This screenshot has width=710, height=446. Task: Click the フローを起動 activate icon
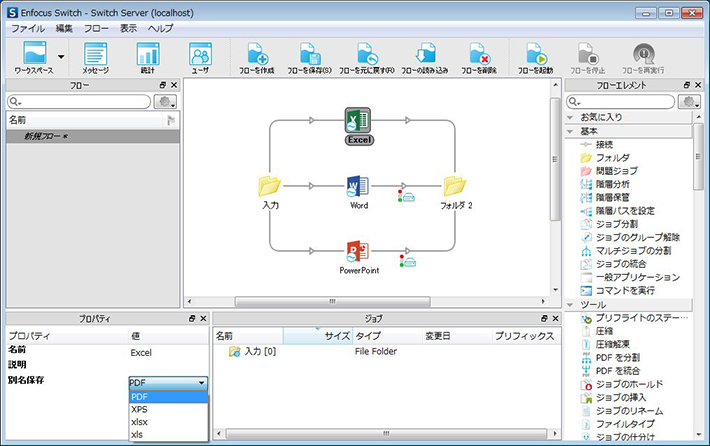[536, 58]
